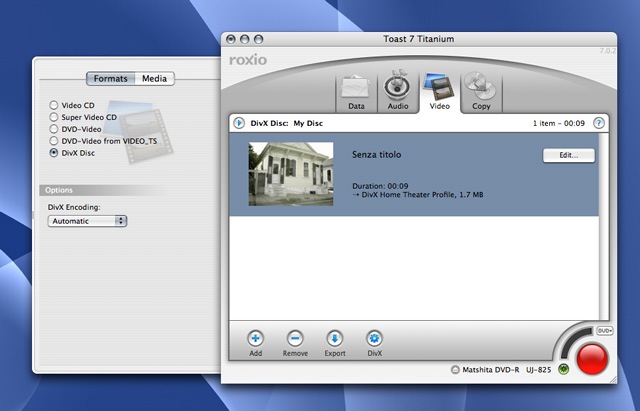Click the green recorder status icon
Viewport: 640px width, 411px height.
coord(563,369)
